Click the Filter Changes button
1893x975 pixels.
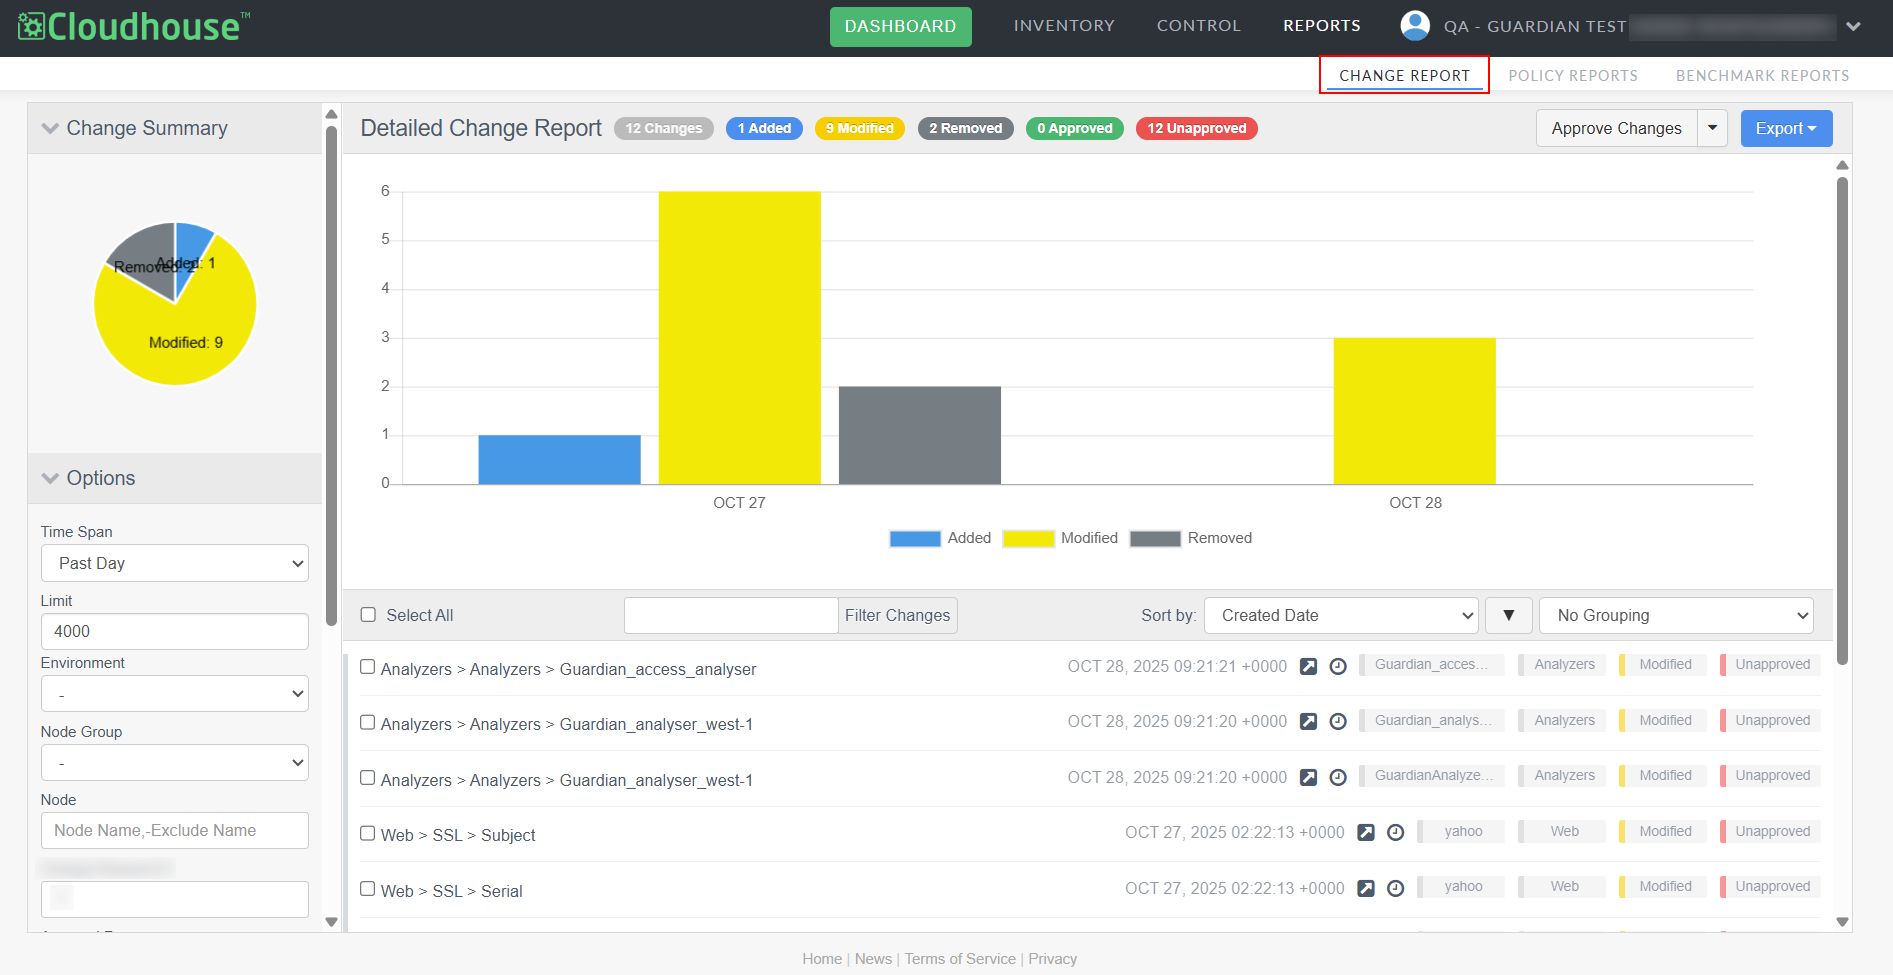coord(897,615)
